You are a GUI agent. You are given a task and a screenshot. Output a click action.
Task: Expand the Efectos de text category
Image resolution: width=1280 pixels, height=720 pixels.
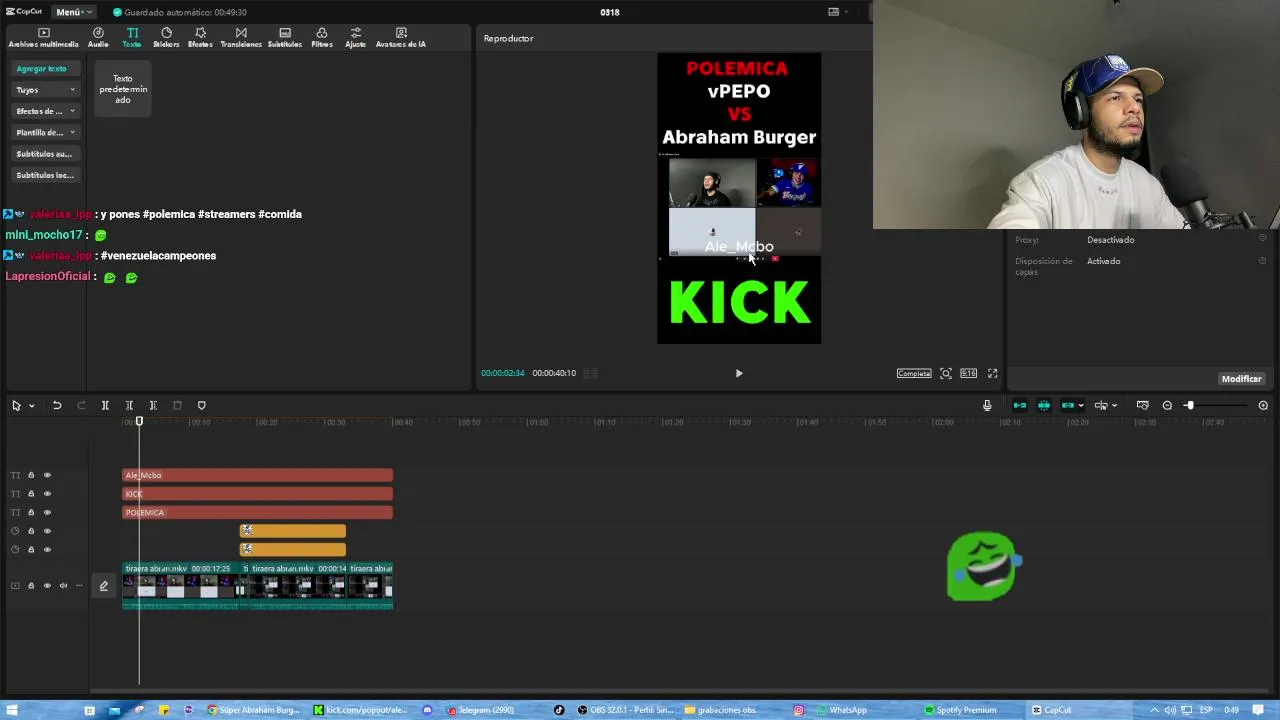45,111
